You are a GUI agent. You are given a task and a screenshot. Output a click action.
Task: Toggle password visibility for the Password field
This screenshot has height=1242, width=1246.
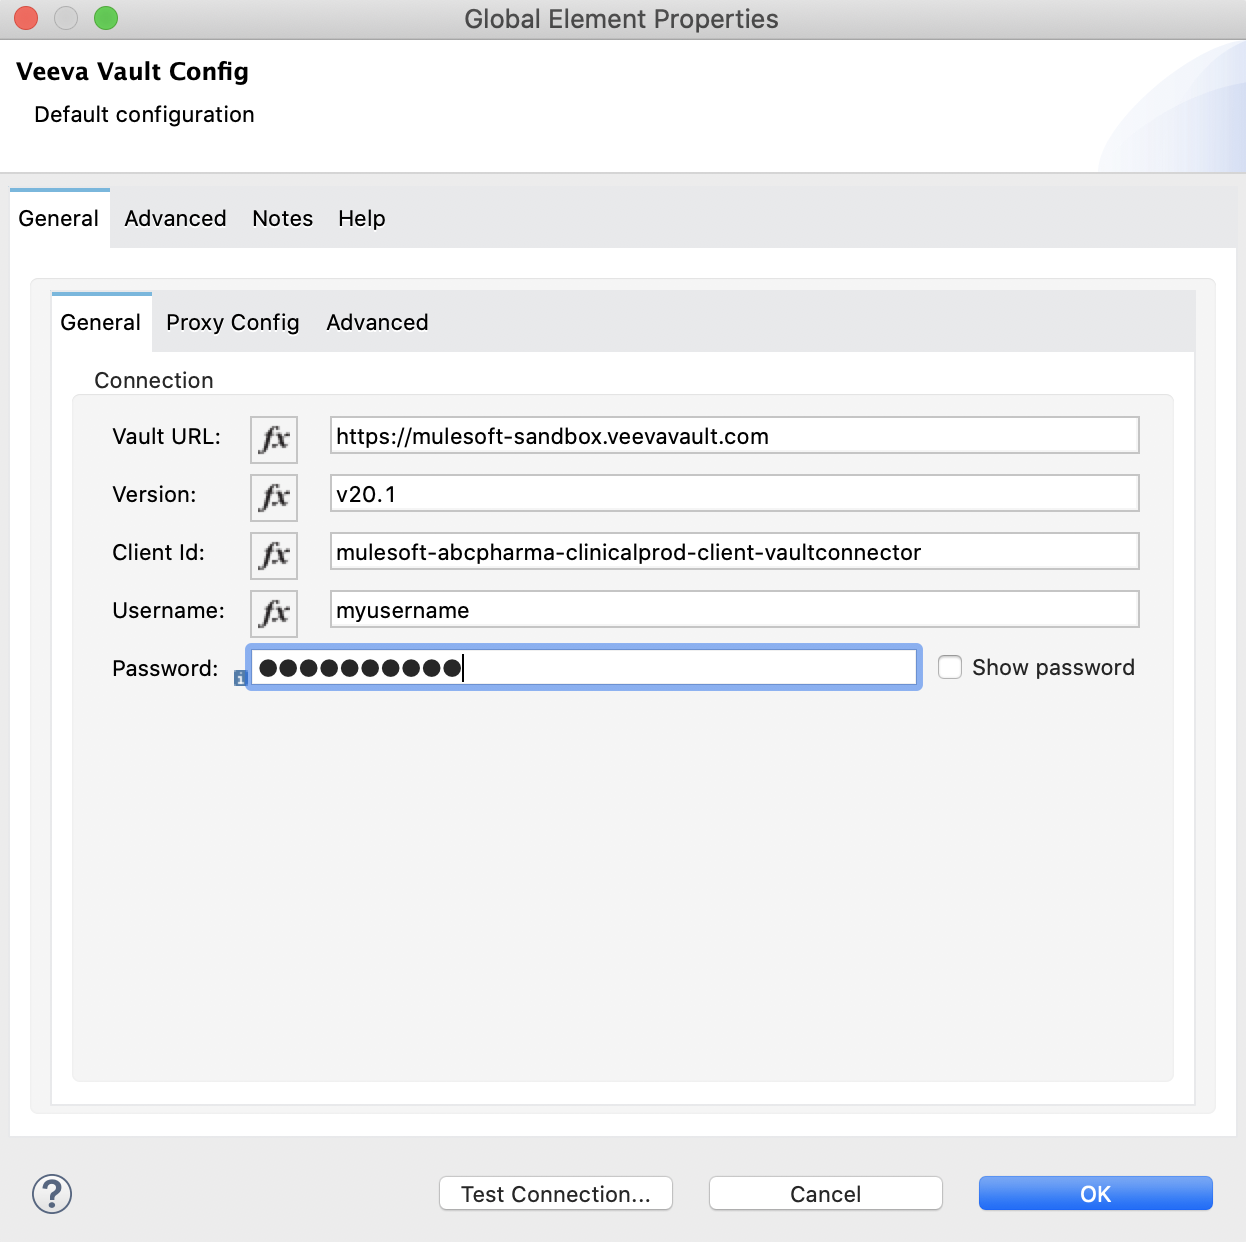tap(949, 667)
